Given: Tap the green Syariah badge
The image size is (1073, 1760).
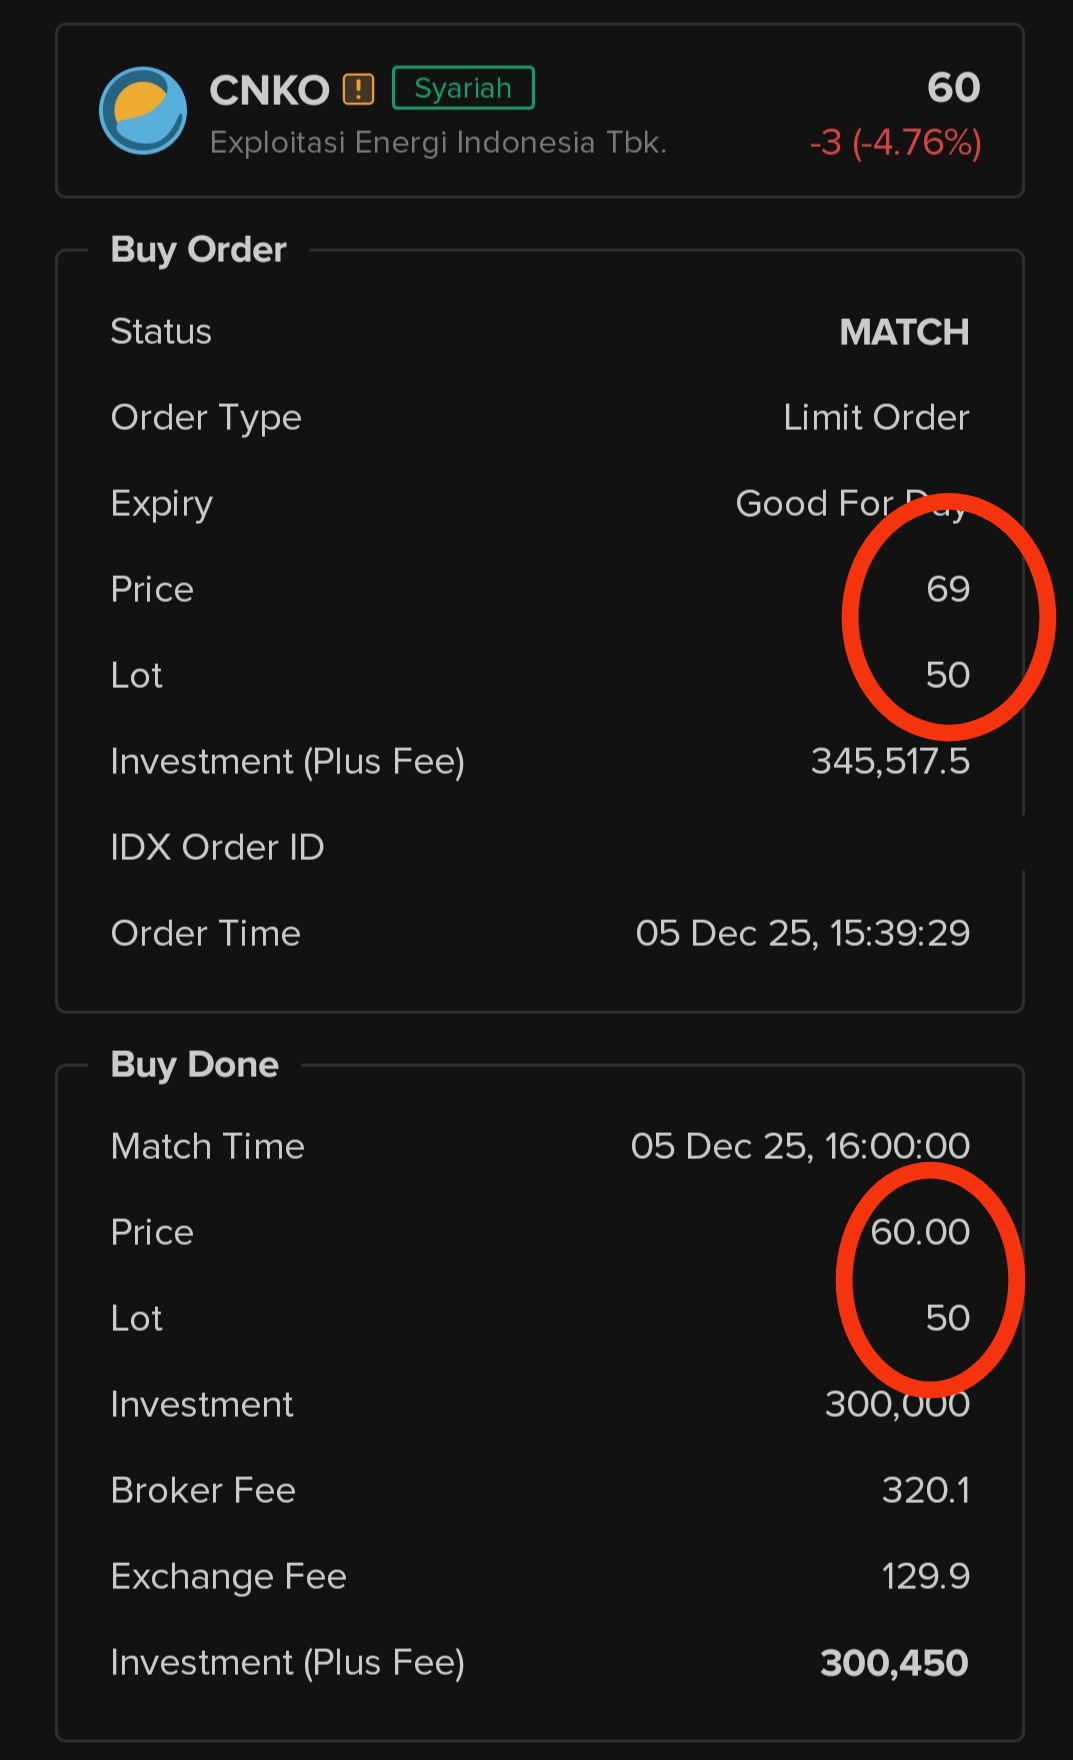Looking at the screenshot, I should point(463,88).
